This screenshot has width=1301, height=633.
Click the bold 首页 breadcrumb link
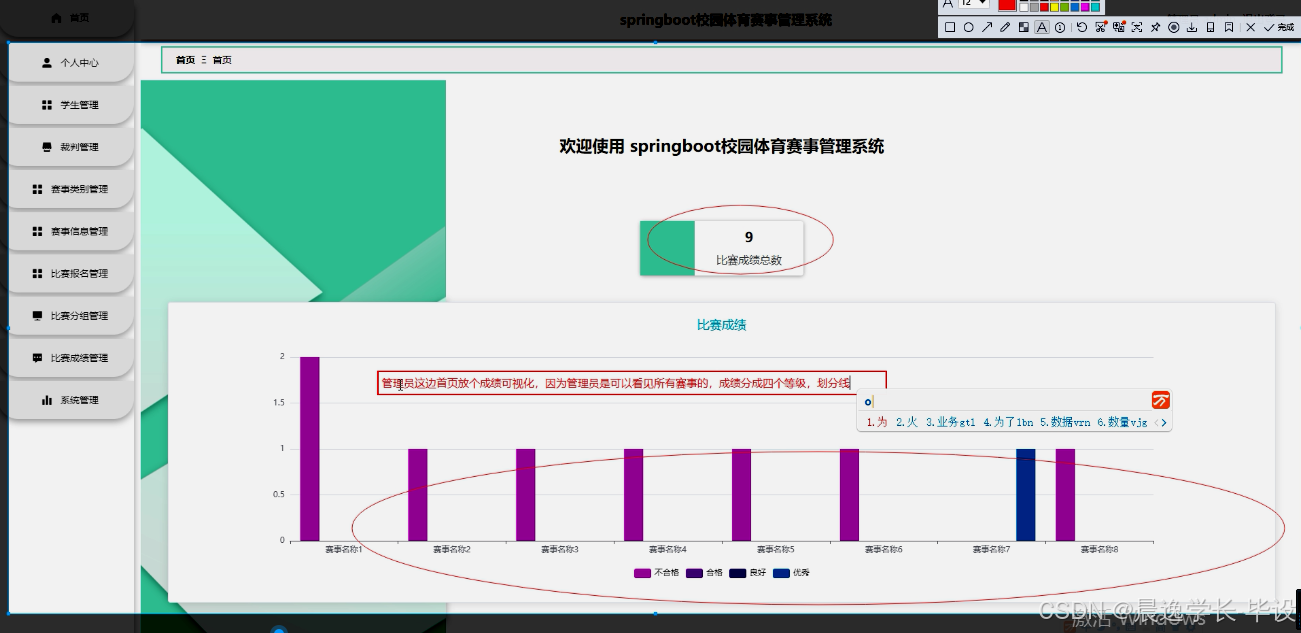[185, 60]
